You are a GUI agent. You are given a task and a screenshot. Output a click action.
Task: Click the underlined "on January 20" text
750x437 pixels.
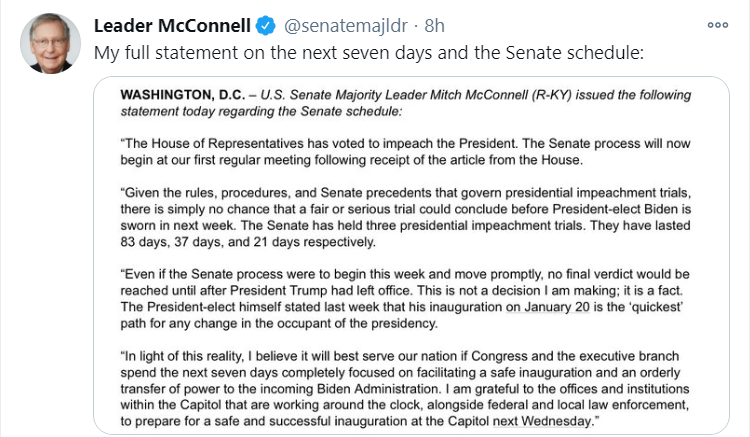548,307
